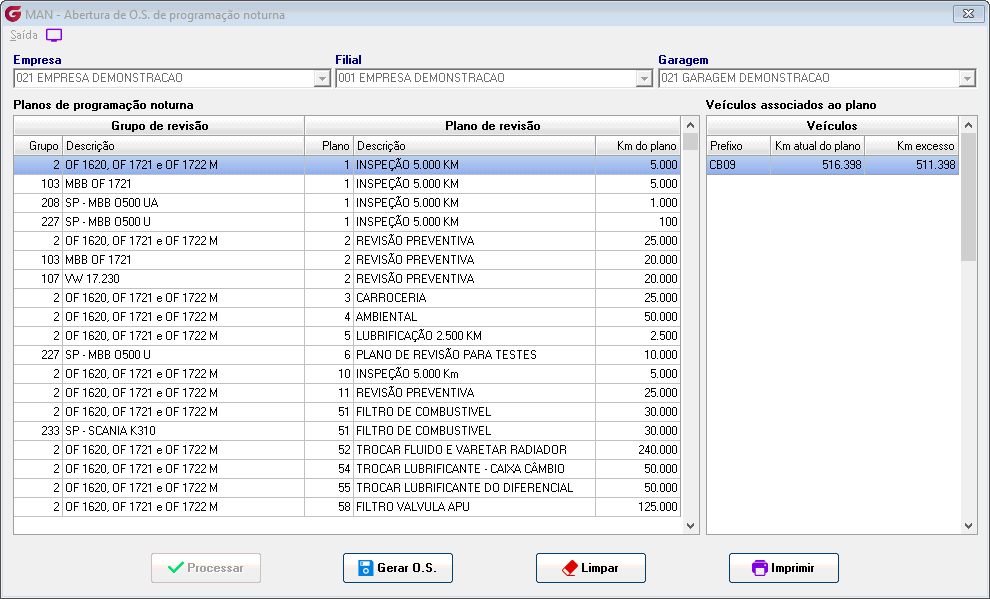Click the Grupo de revisão header
990x599 pixels.
pyautogui.click(x=159, y=126)
